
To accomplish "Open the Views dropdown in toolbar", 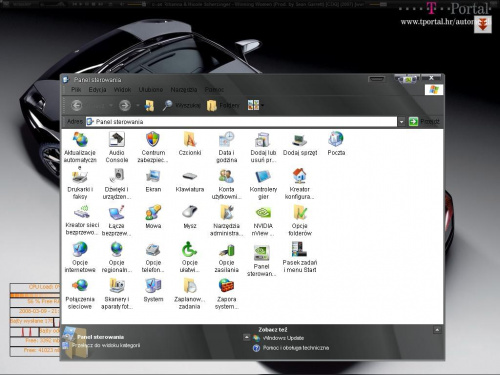I will coord(256,105).
